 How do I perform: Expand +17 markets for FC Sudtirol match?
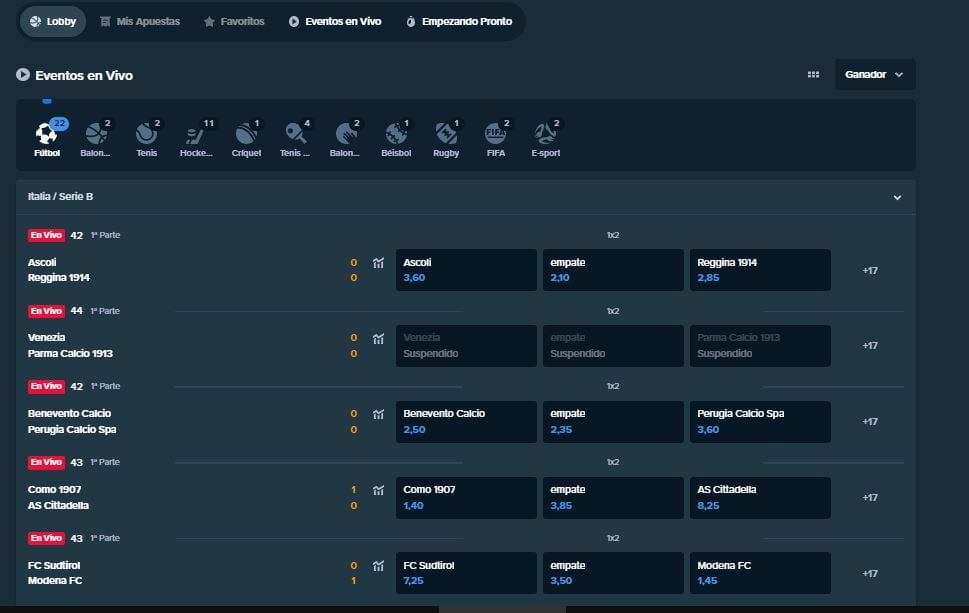pyautogui.click(x=870, y=574)
